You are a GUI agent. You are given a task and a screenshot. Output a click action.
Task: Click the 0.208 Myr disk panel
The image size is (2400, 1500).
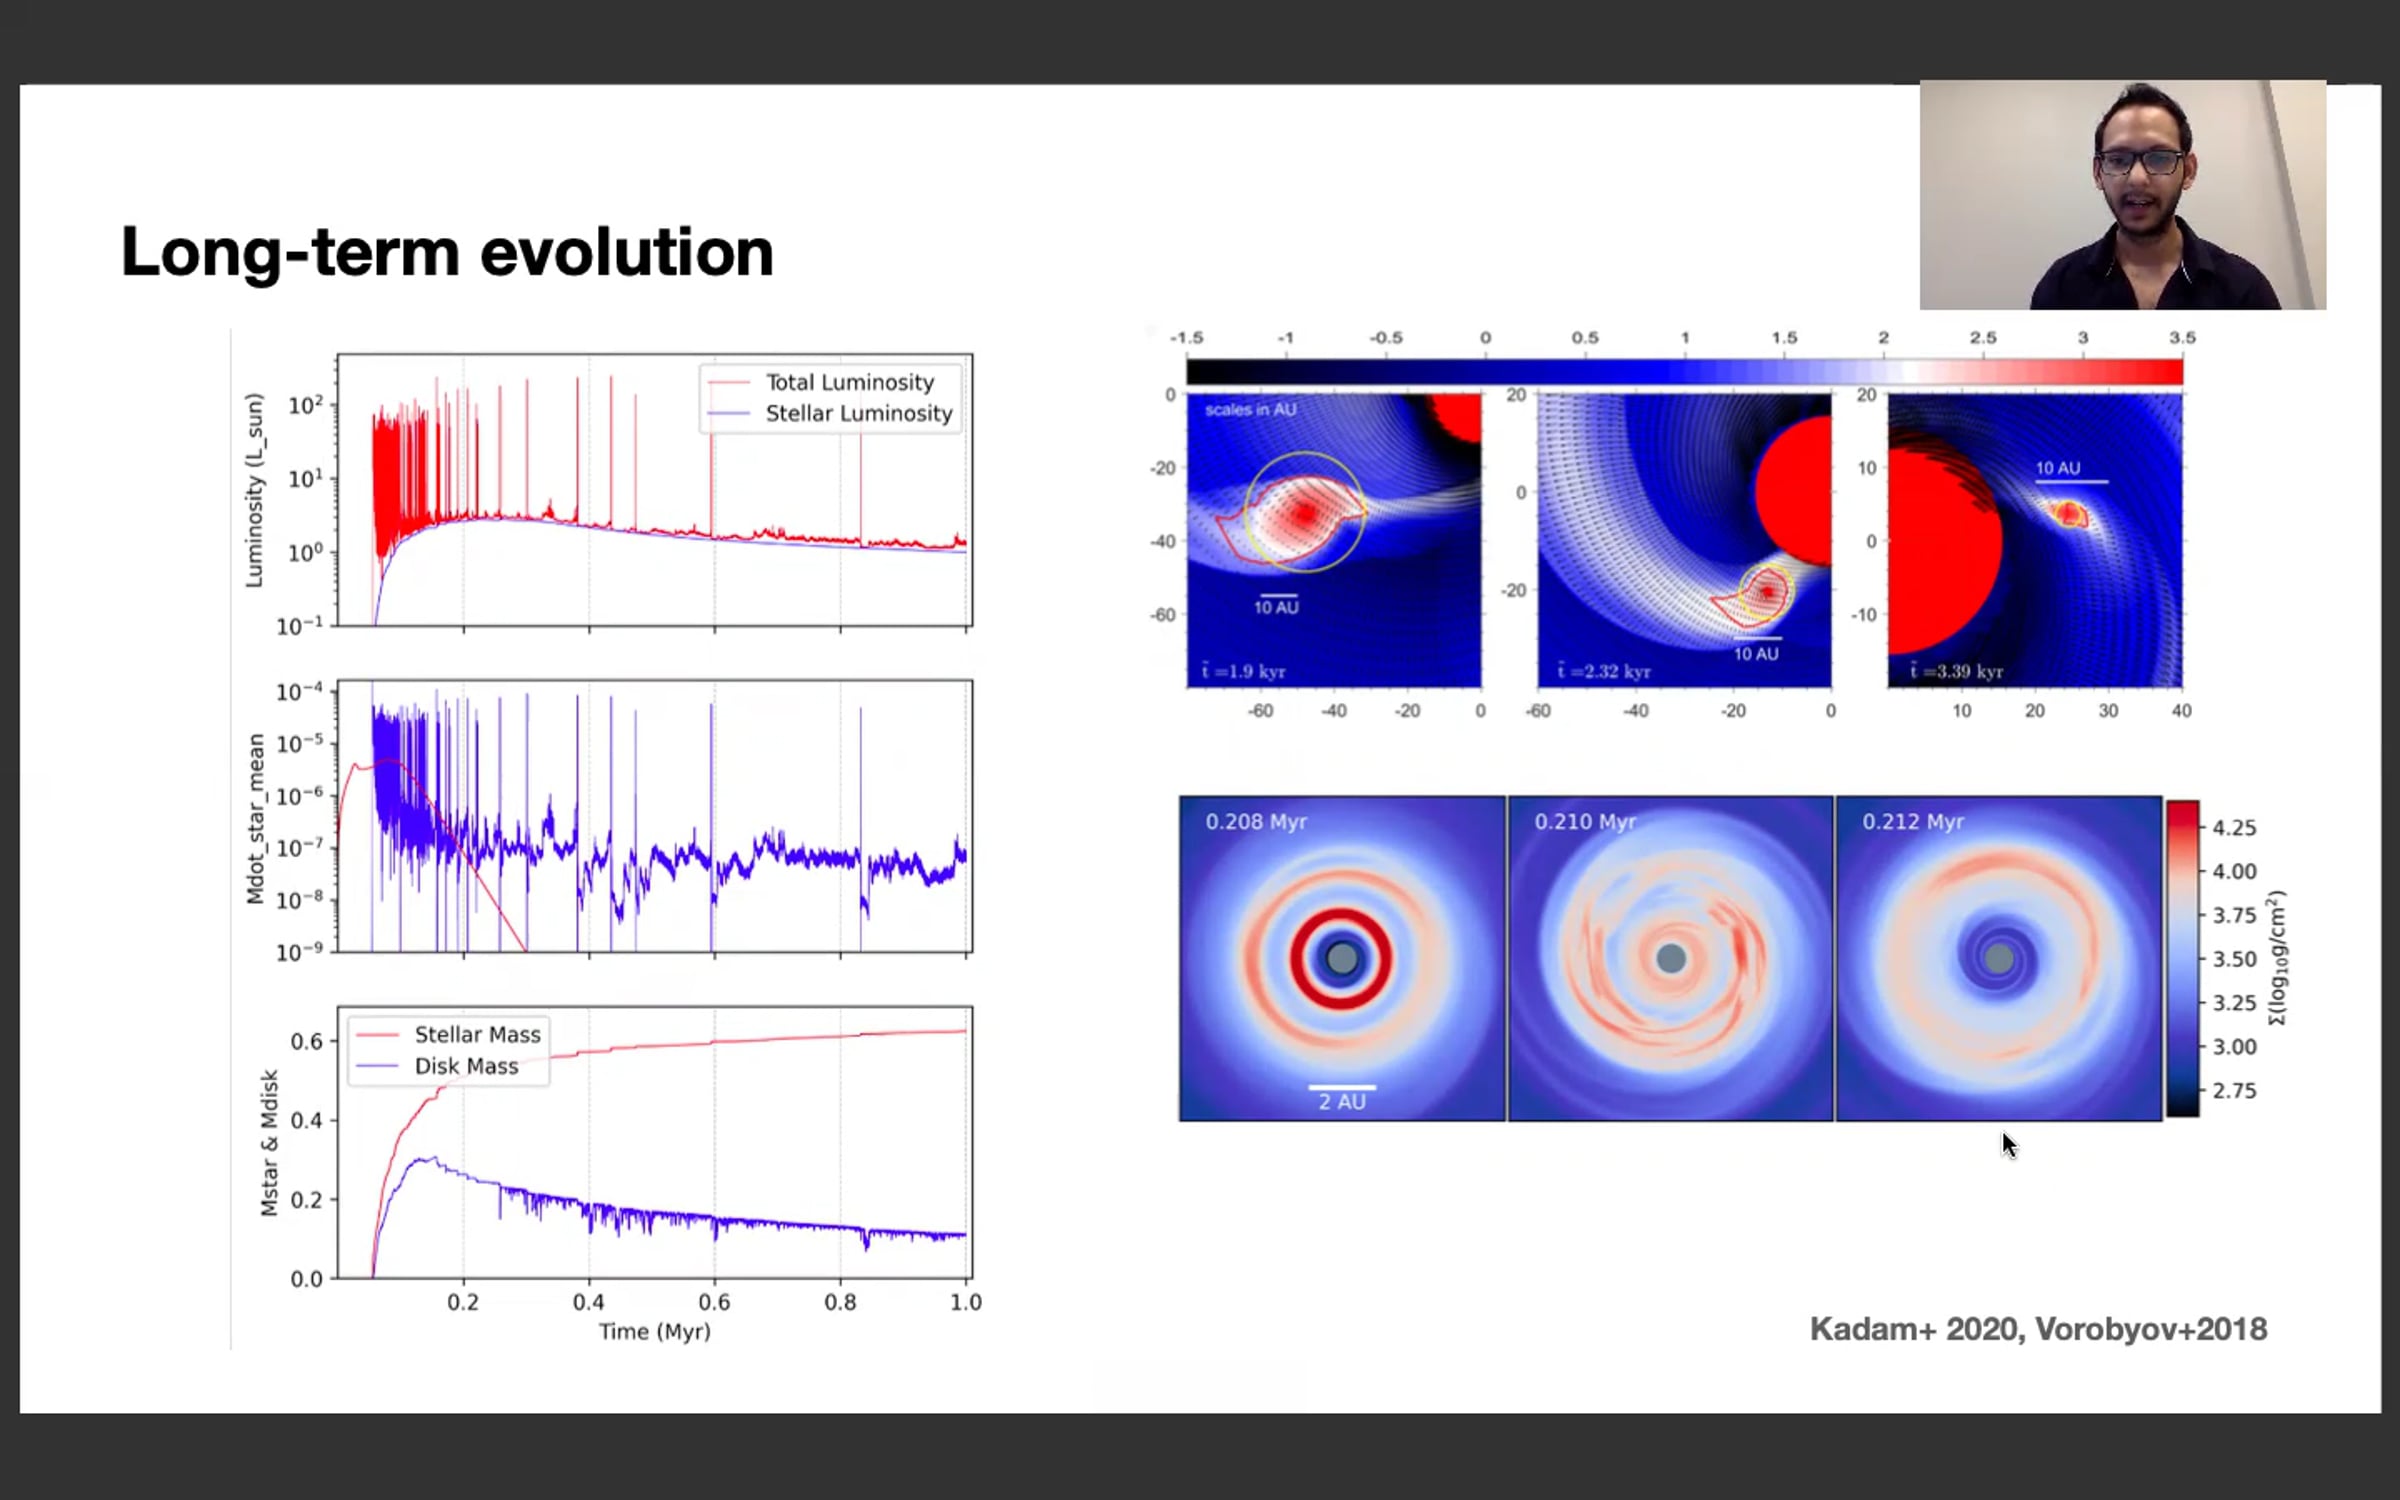[1342, 958]
